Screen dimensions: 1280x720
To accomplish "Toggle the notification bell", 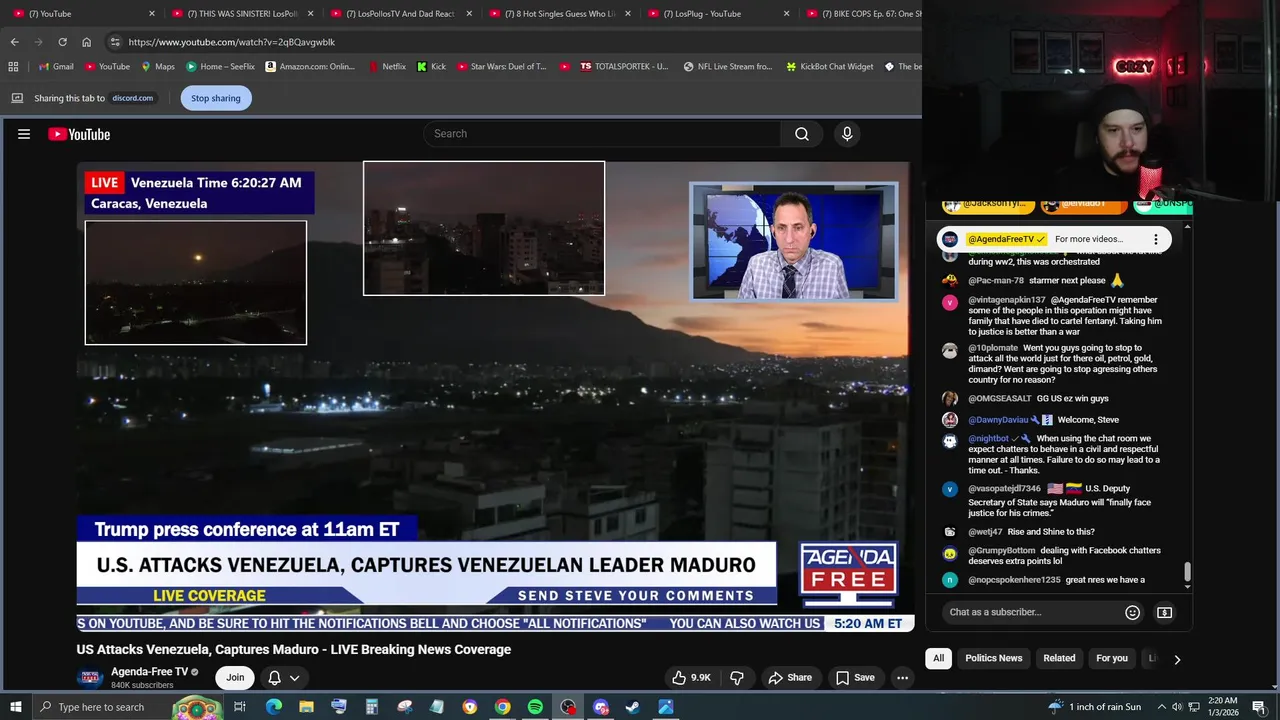I will [274, 677].
